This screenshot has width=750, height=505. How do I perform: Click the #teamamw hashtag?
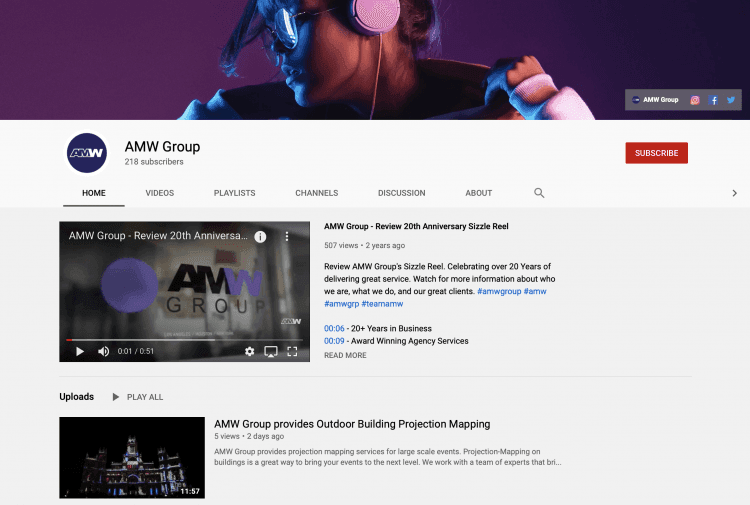point(382,304)
